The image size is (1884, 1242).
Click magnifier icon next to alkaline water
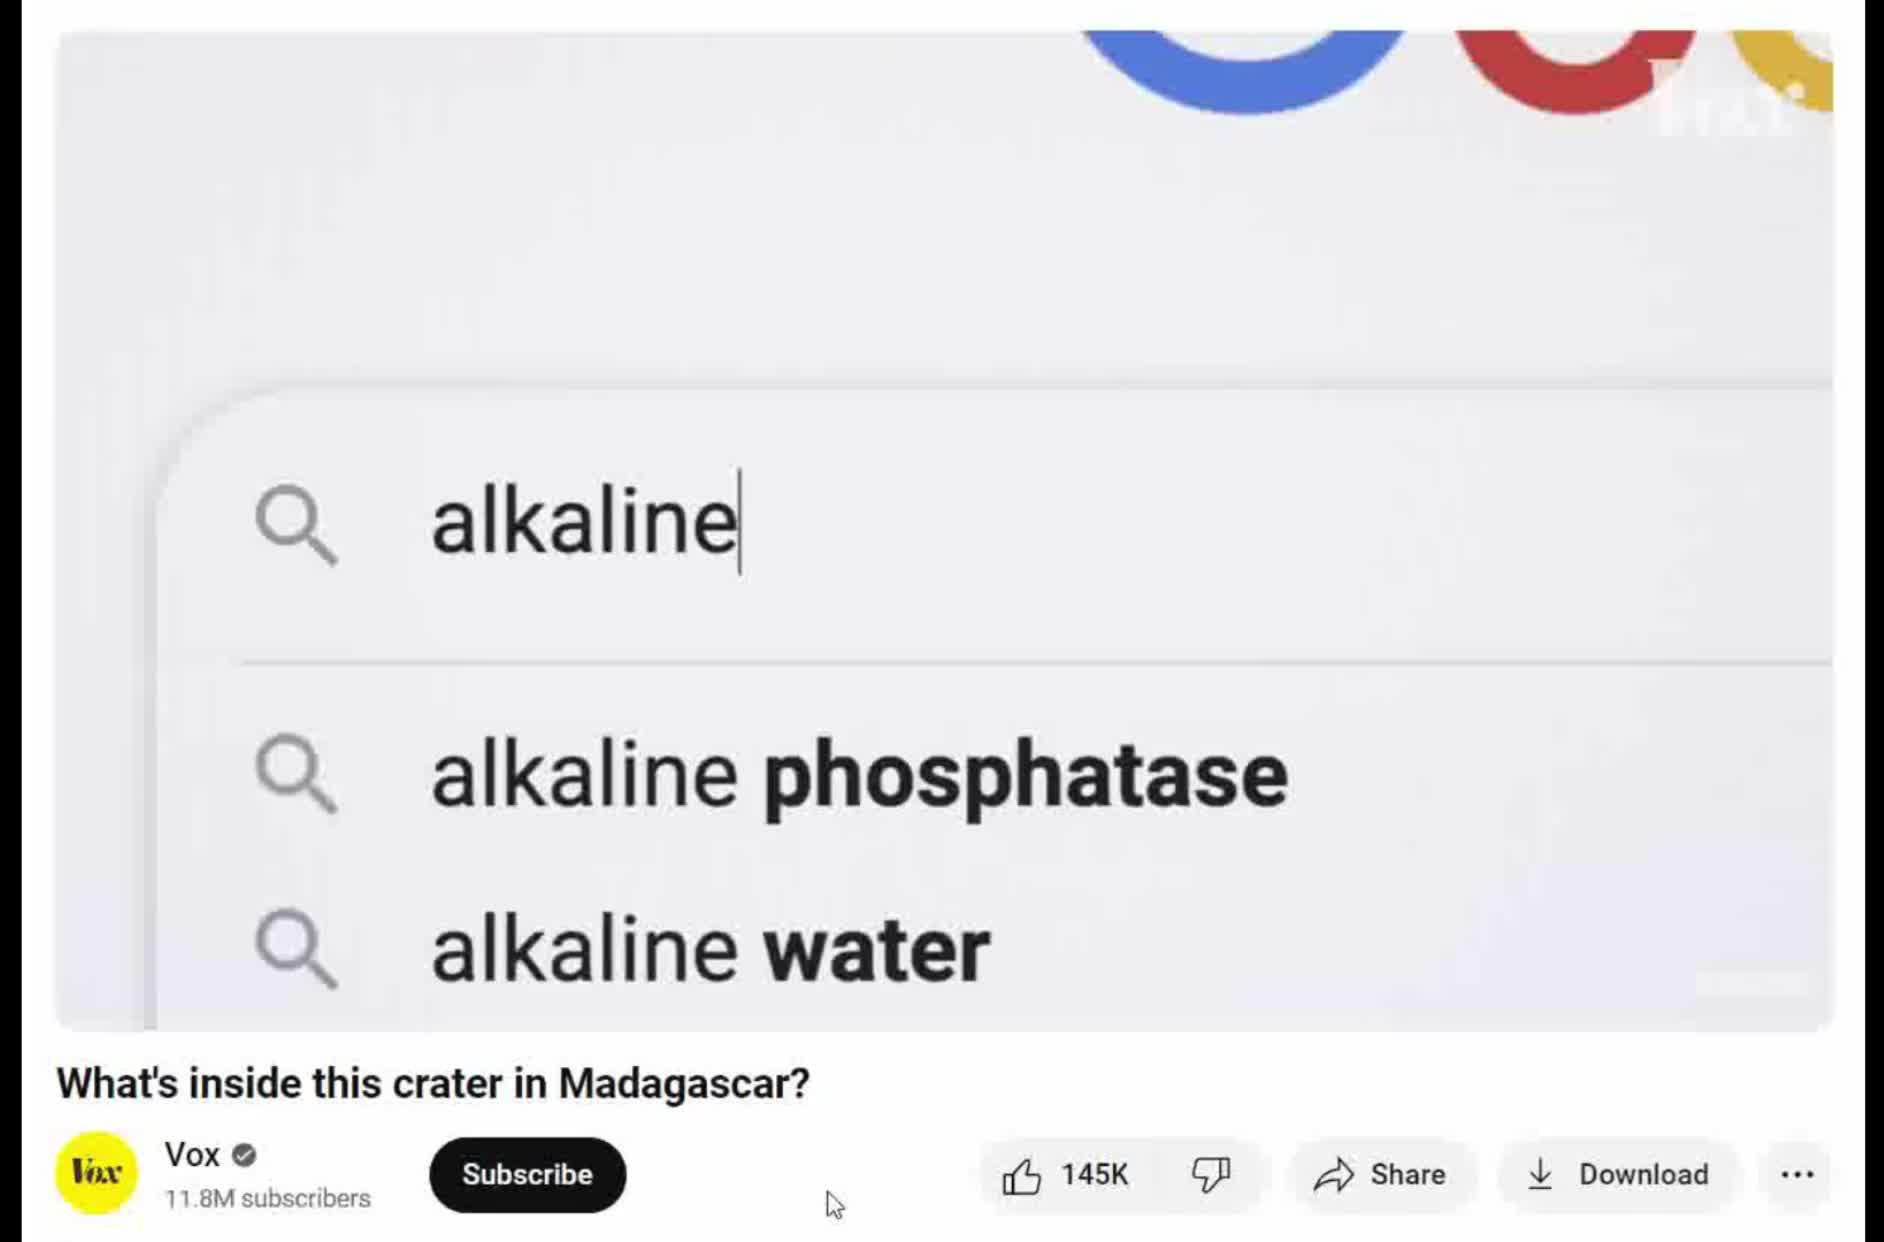coord(296,948)
